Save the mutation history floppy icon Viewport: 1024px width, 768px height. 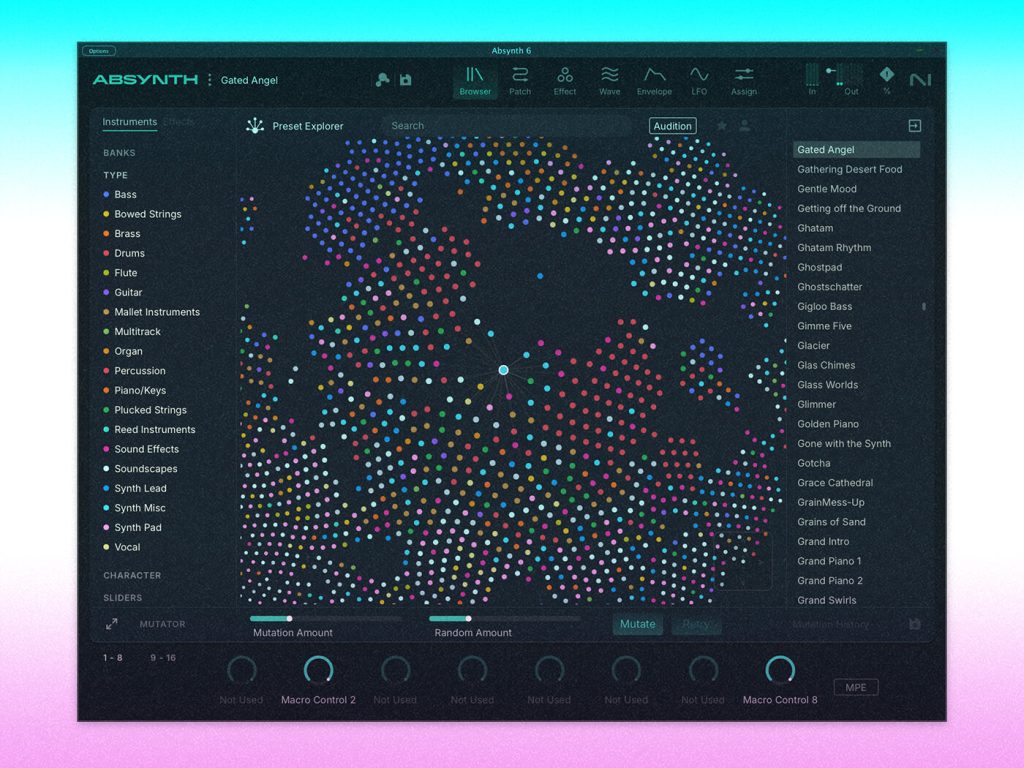914,624
